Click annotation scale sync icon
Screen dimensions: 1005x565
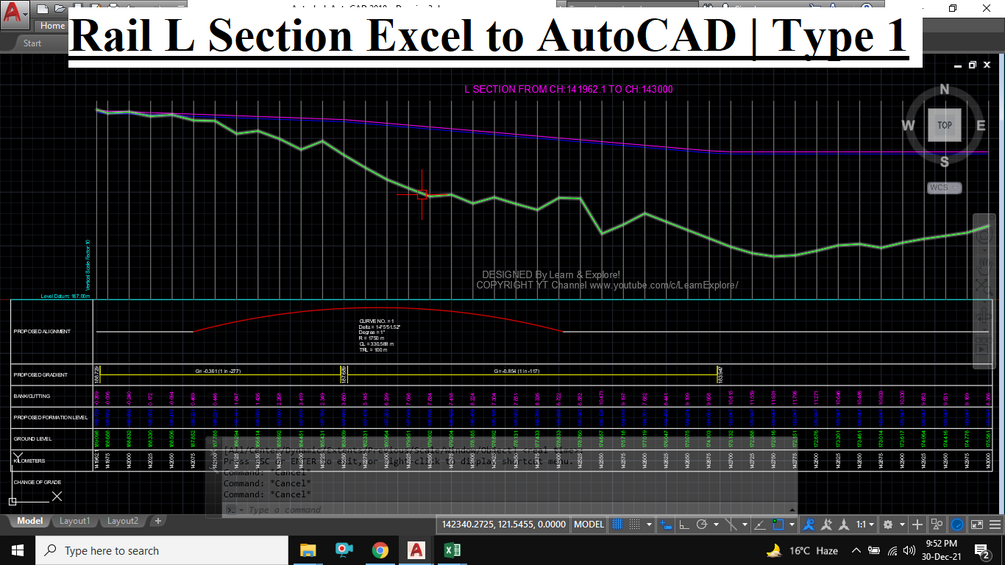click(843, 524)
